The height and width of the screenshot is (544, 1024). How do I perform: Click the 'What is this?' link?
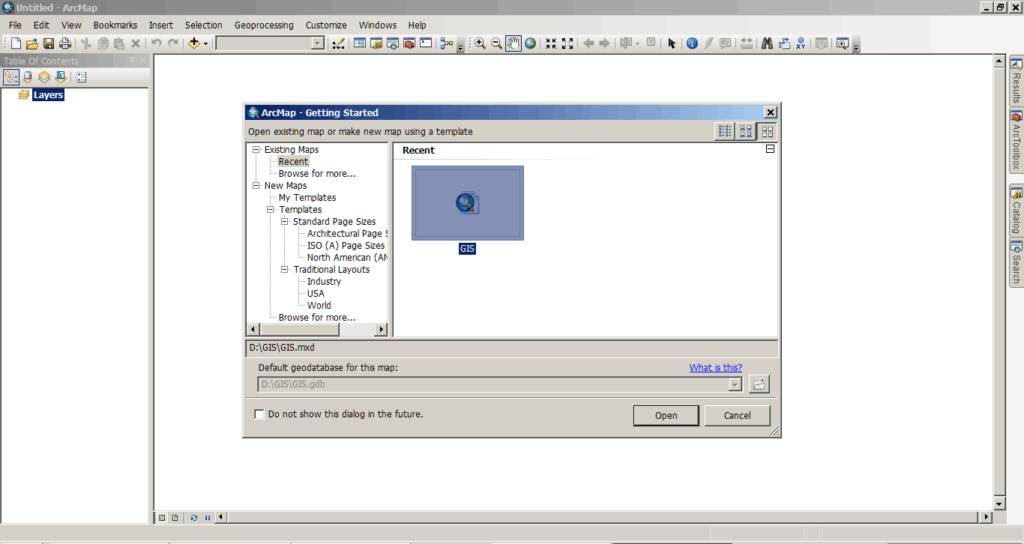715,368
